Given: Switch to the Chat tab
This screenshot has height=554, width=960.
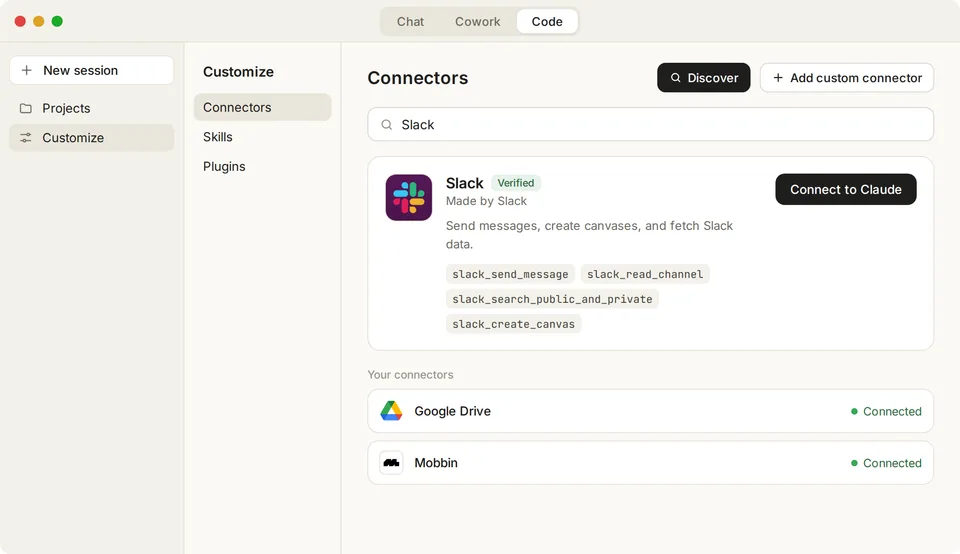Looking at the screenshot, I should click(x=410, y=21).
